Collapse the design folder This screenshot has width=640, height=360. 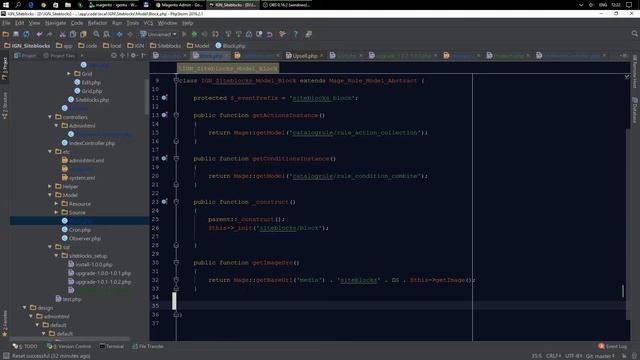[24, 308]
